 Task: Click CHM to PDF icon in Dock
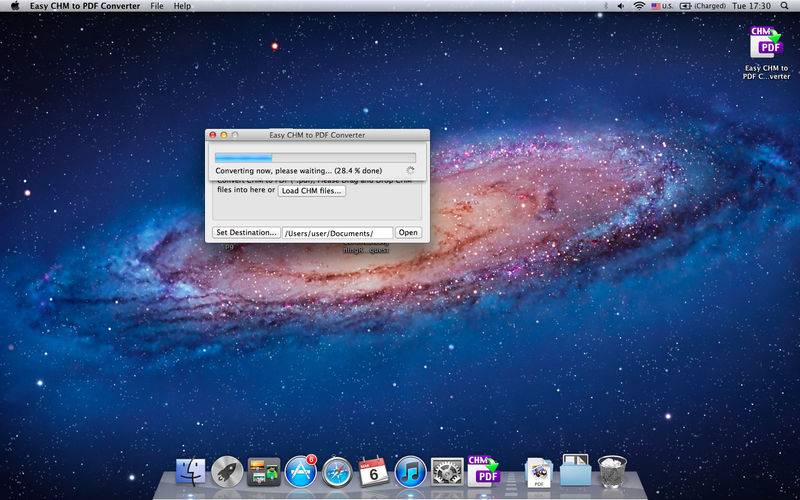point(484,470)
